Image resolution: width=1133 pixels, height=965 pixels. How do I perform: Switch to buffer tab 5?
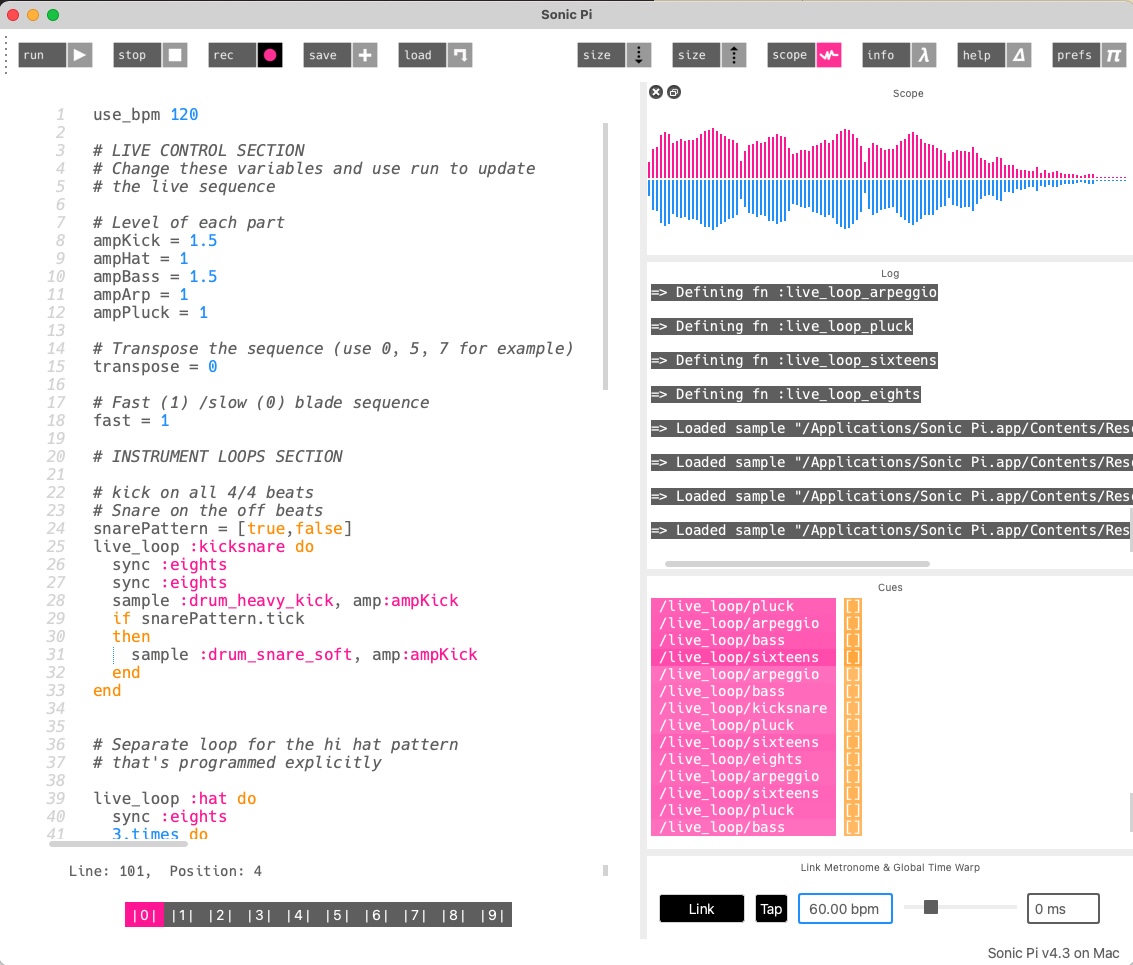338,915
